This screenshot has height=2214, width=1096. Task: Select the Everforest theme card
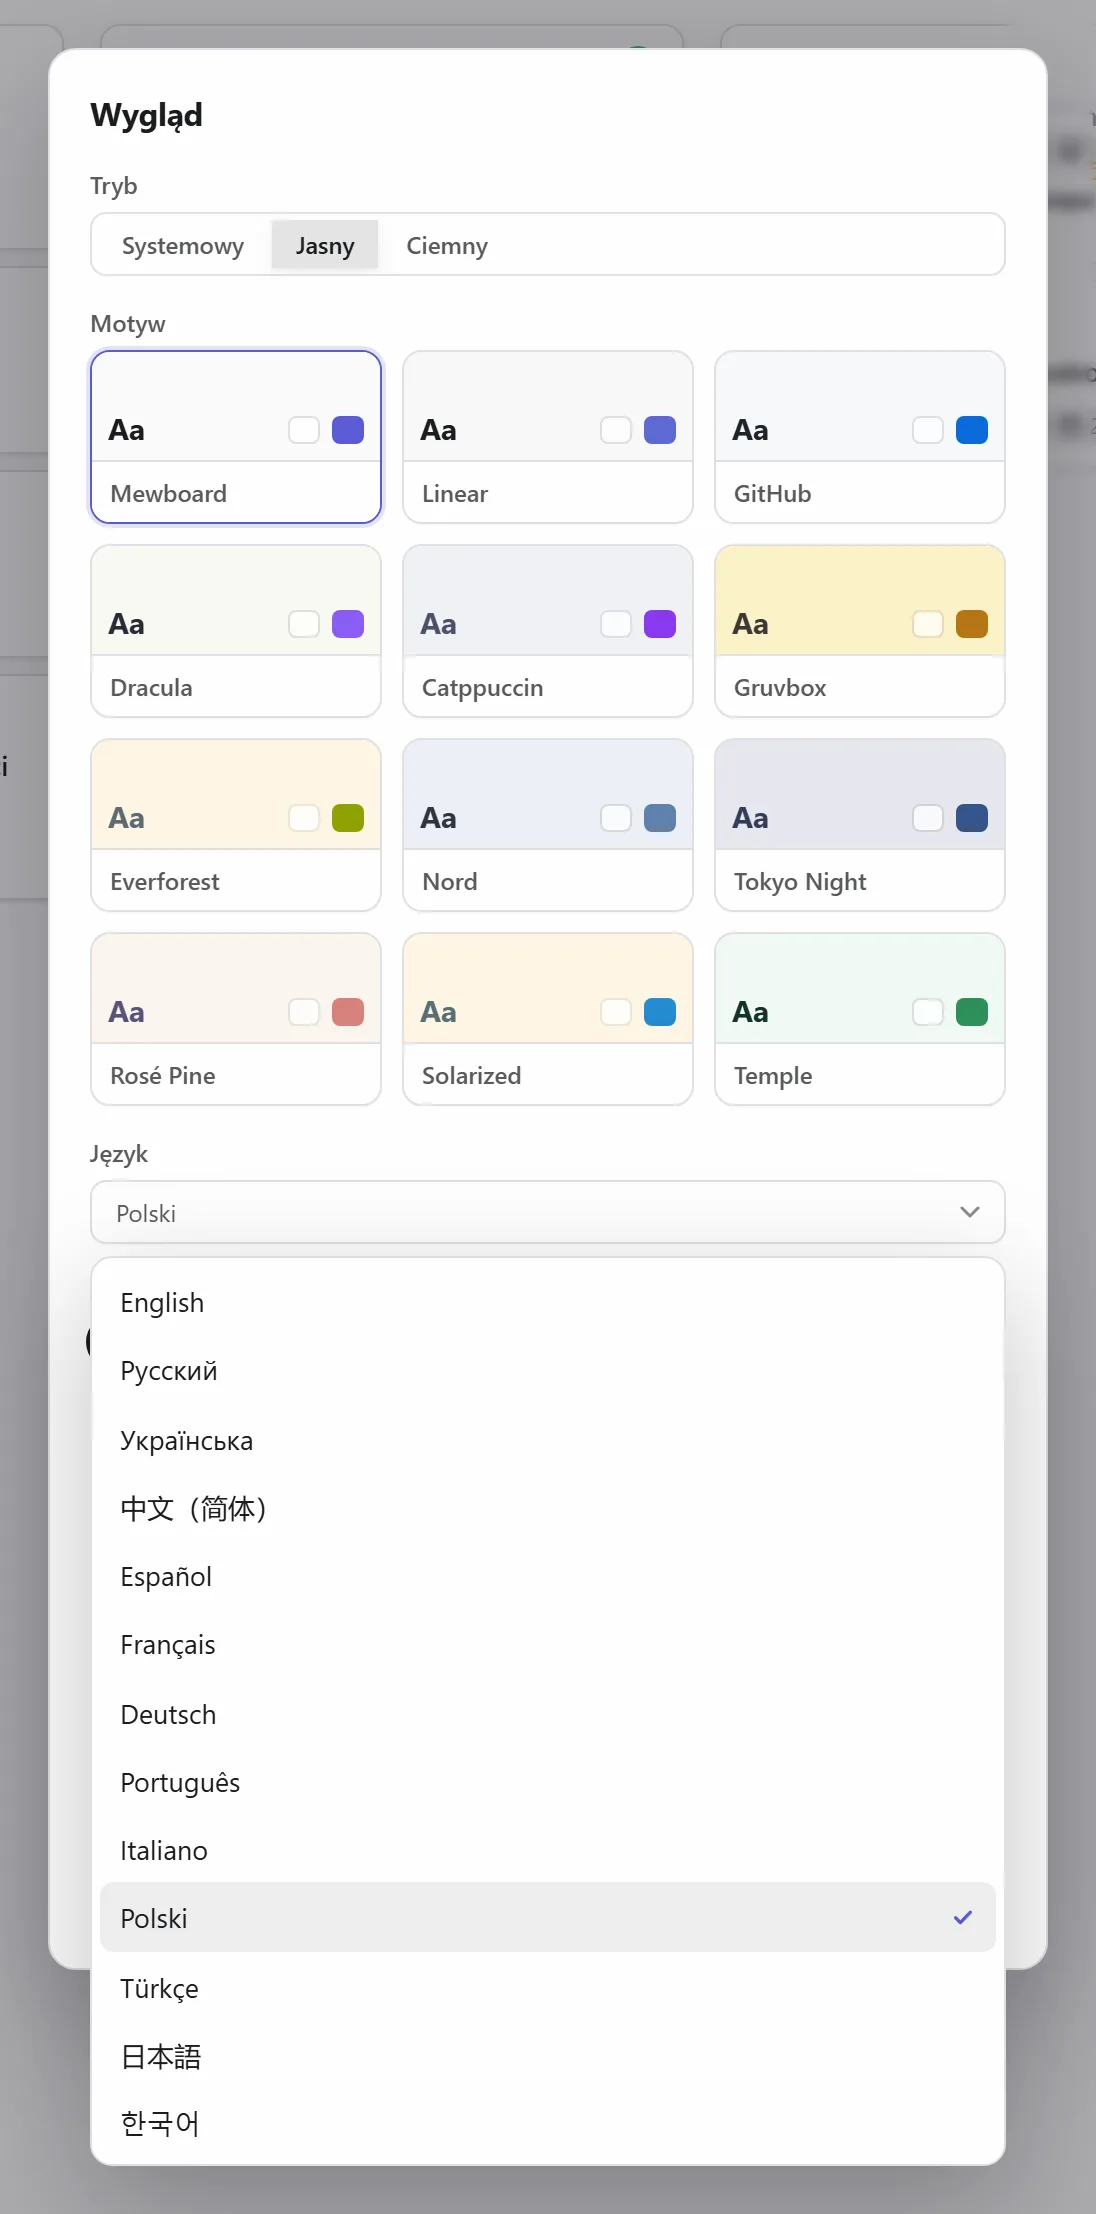pos(236,825)
